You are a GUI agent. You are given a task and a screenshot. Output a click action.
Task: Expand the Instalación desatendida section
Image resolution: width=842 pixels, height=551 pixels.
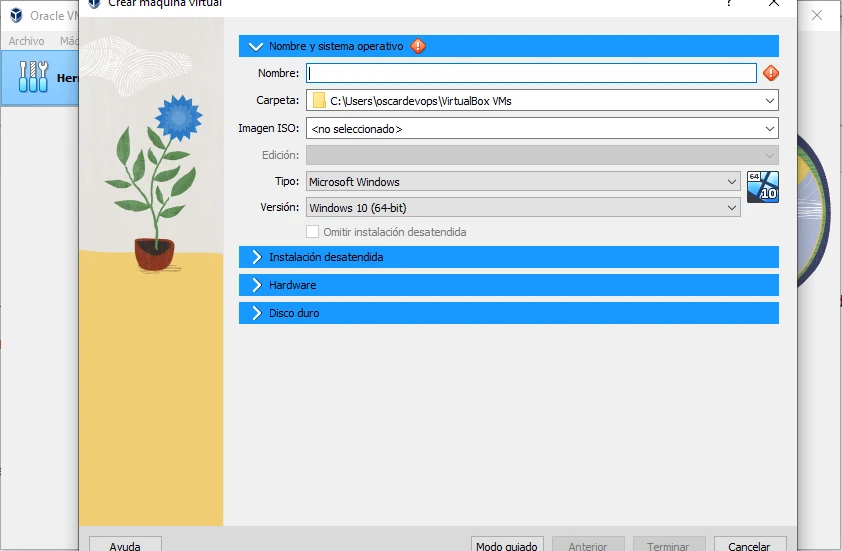point(509,257)
